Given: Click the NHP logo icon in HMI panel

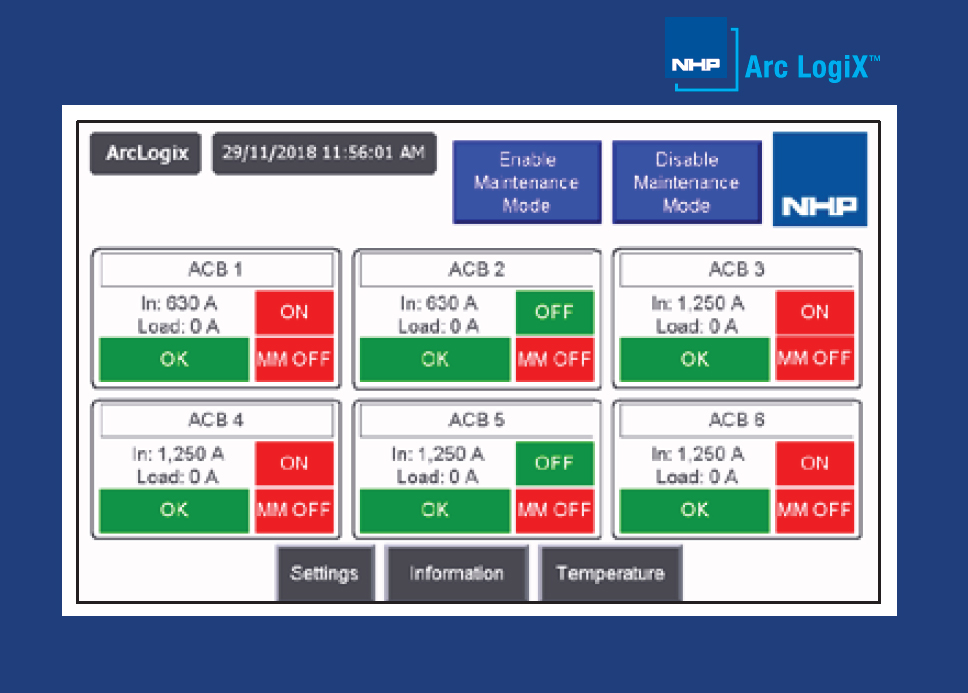Looking at the screenshot, I should (x=819, y=180).
